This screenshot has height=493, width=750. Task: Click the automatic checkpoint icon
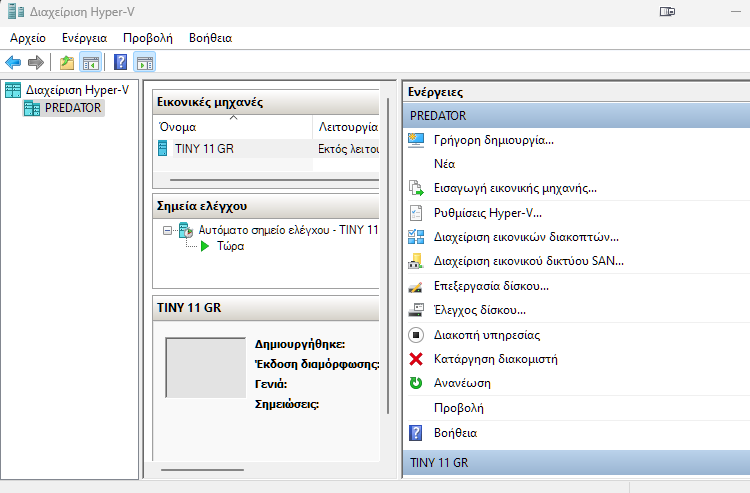[186, 230]
